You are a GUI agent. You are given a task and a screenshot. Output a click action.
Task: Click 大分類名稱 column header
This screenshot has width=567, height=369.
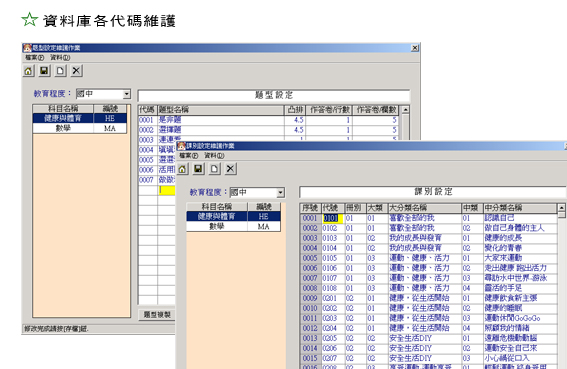point(425,208)
